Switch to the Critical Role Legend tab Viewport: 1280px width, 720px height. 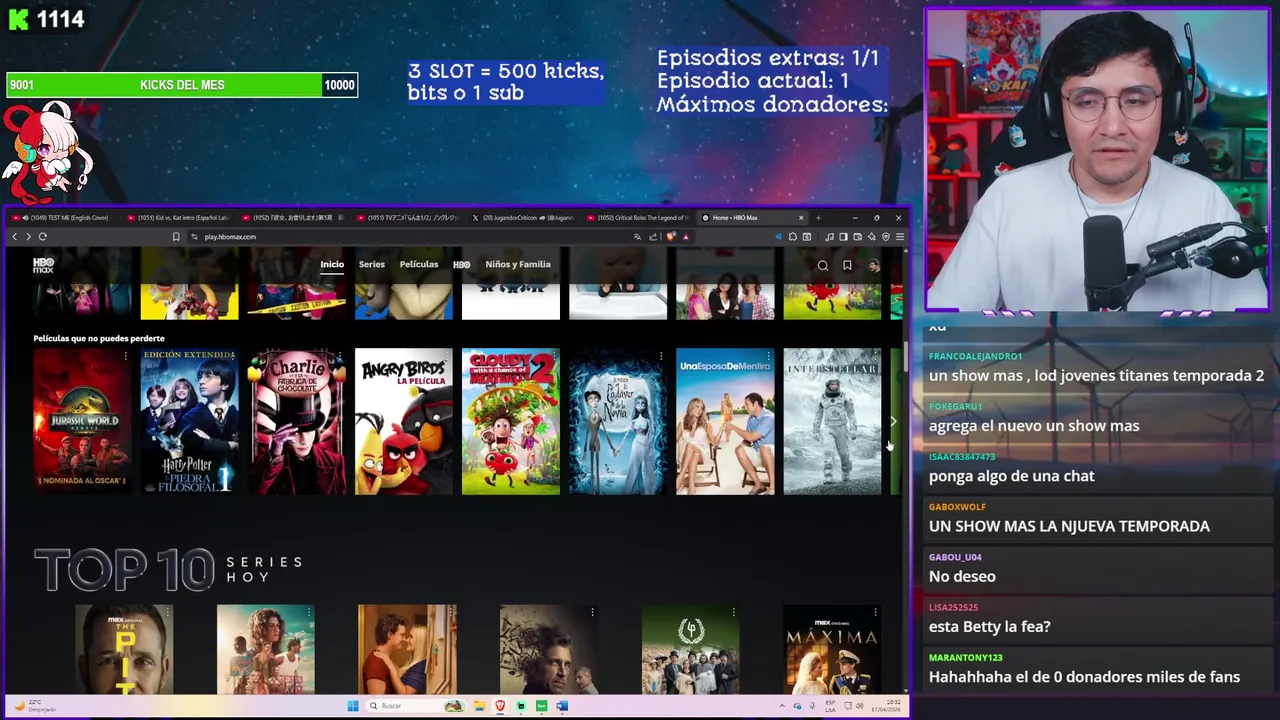[639, 218]
